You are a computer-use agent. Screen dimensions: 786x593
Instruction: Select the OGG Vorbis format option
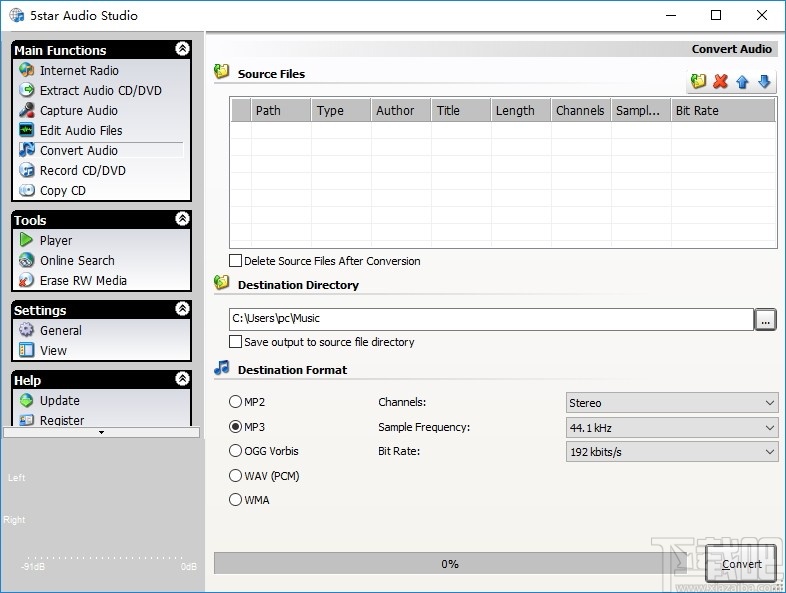coord(236,451)
